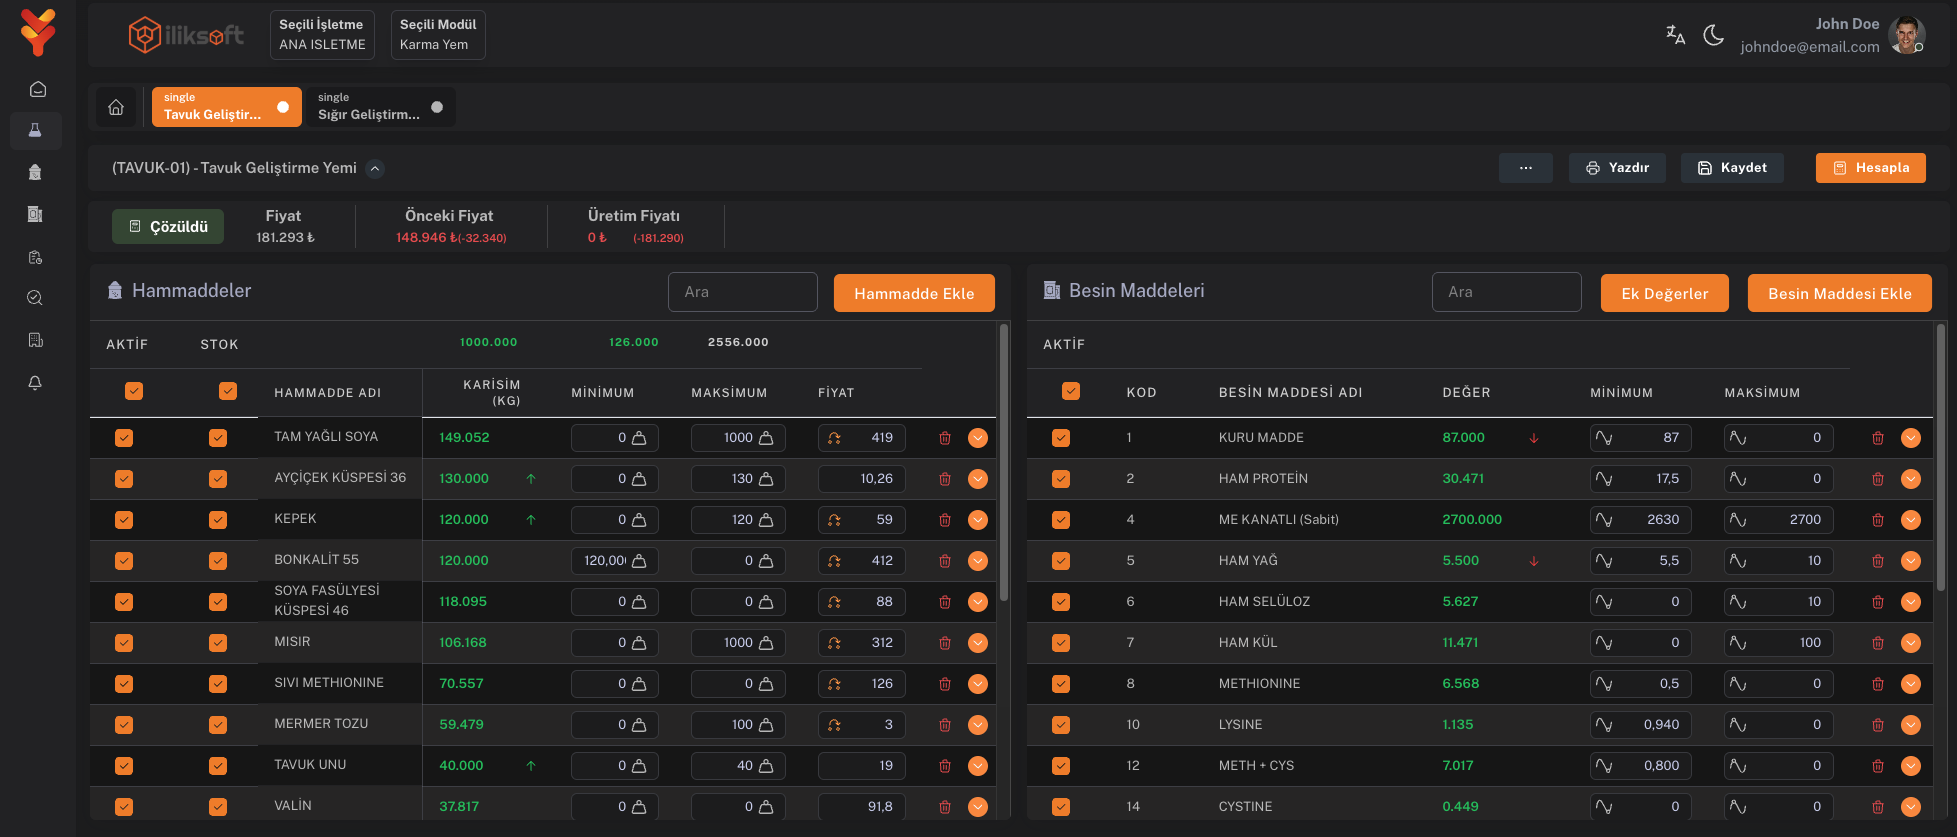Click the Hesapla button

(1871, 168)
